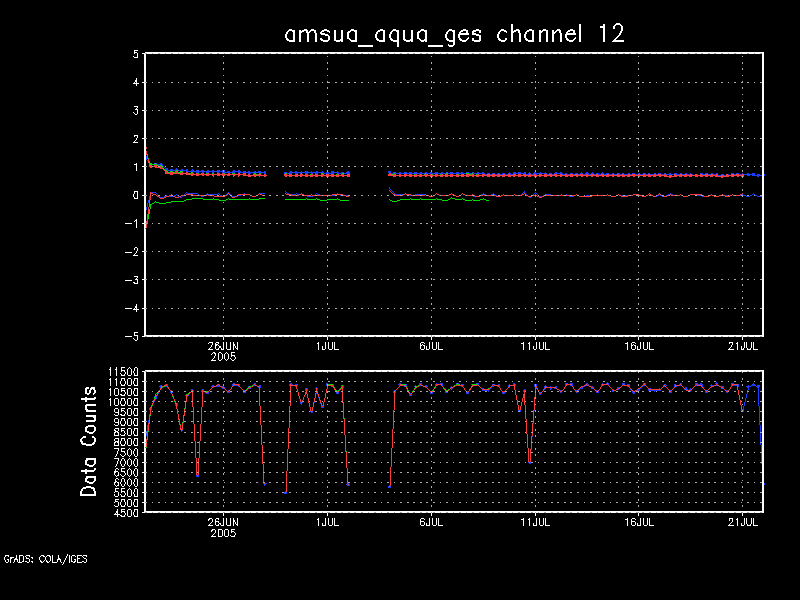Click the 11500 tick on Data Counts axis
The width and height of the screenshot is (800, 600).
[122, 372]
